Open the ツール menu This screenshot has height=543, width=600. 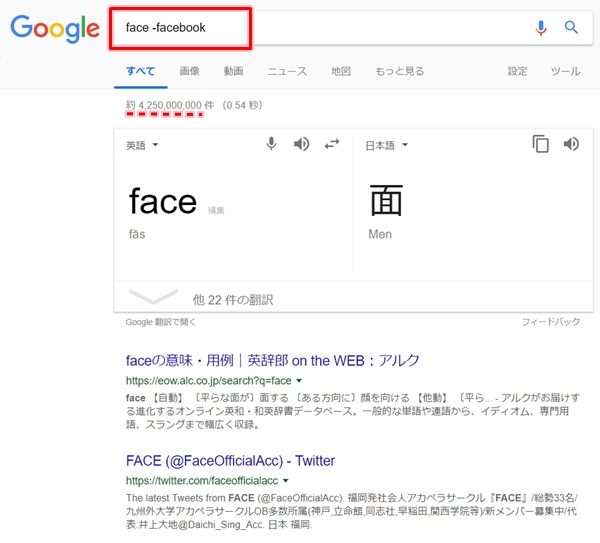point(565,71)
